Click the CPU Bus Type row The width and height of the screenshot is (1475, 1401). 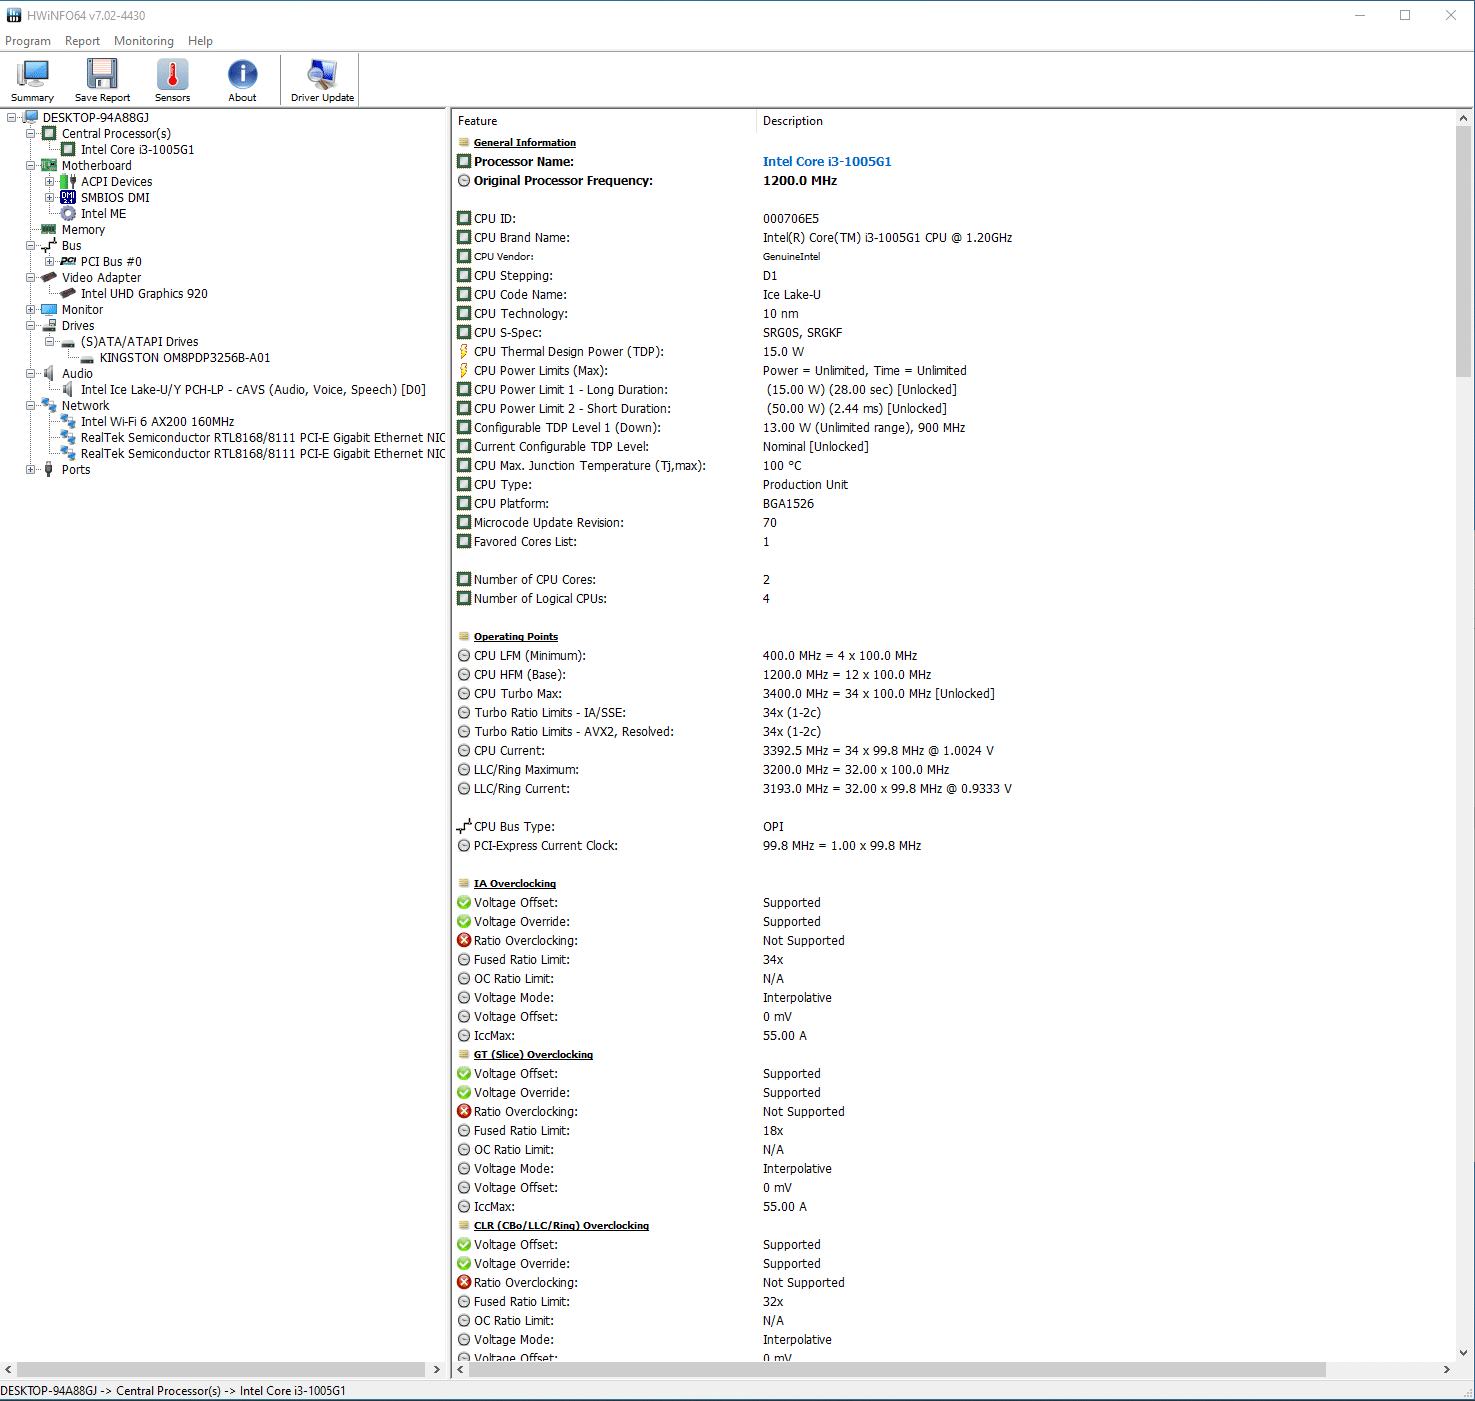[954, 826]
